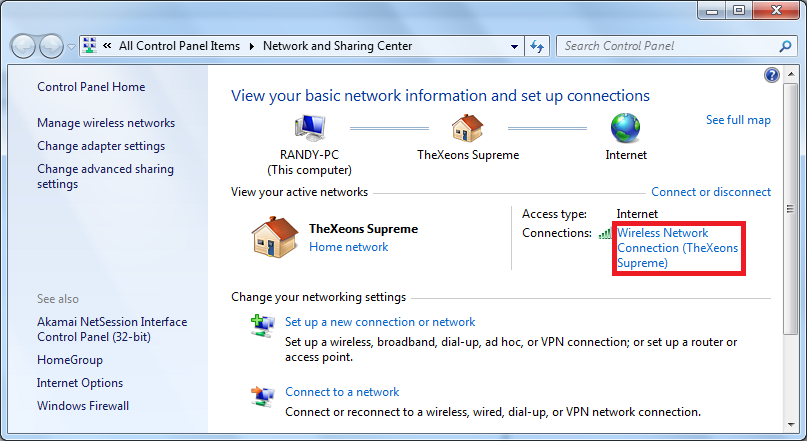
Task: Open the recent pages dropdown arrow beside Forward
Action: pyautogui.click(x=72, y=47)
